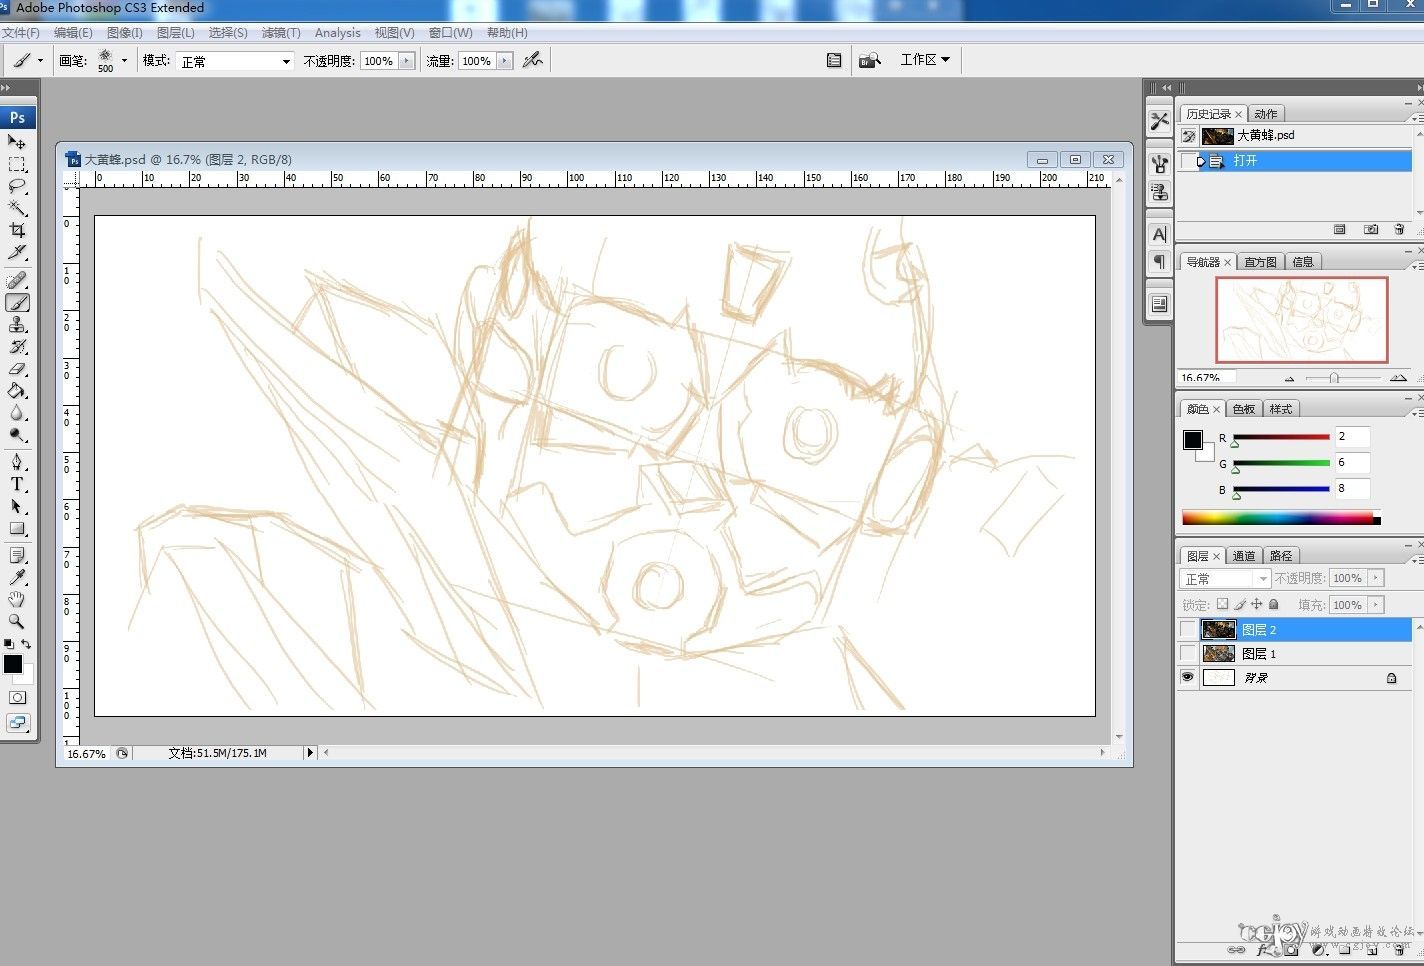Expand the 不透明度 slider arrow in options bar

[x=406, y=61]
